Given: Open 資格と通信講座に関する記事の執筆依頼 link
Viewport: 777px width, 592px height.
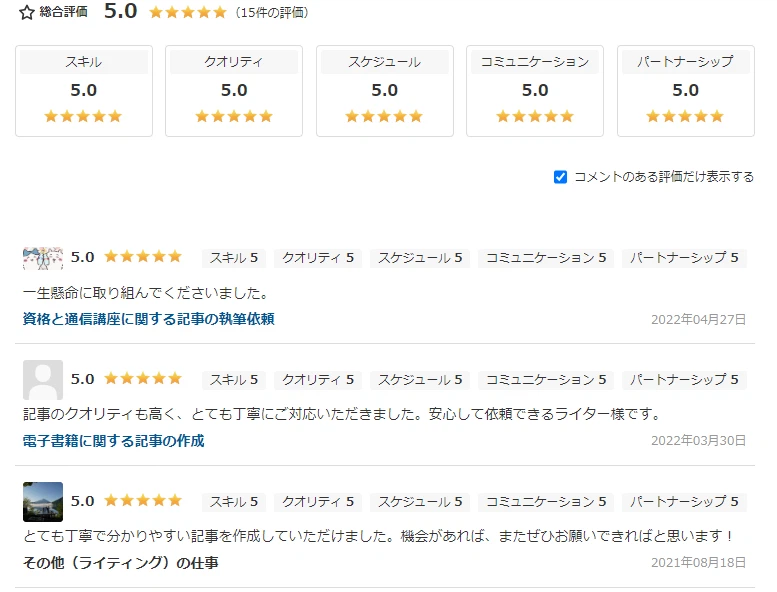Looking at the screenshot, I should [148, 319].
